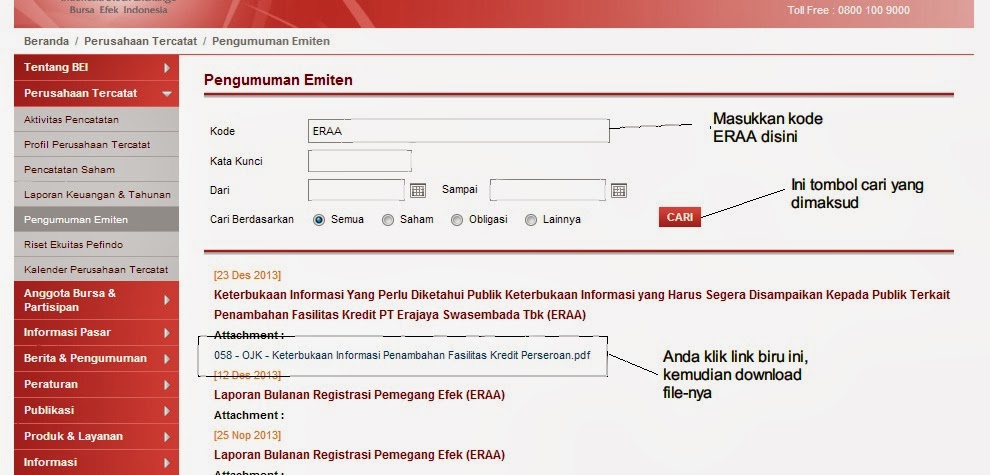The height and width of the screenshot is (475, 990).
Task: Expand the Berita & Pengumuman arrow
Action: point(167,358)
